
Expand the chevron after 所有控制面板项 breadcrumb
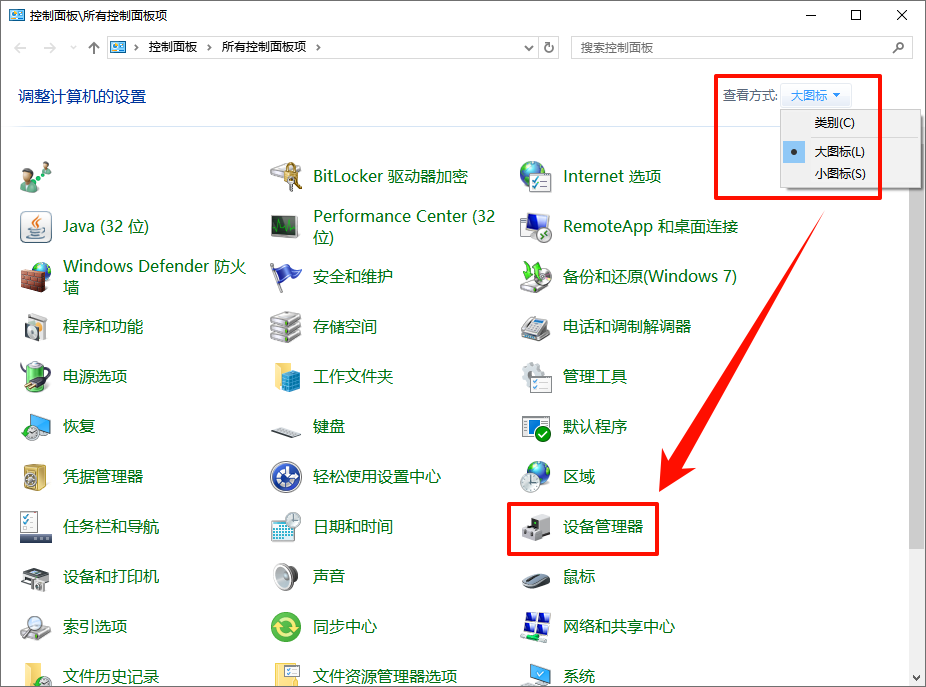[x=318, y=47]
